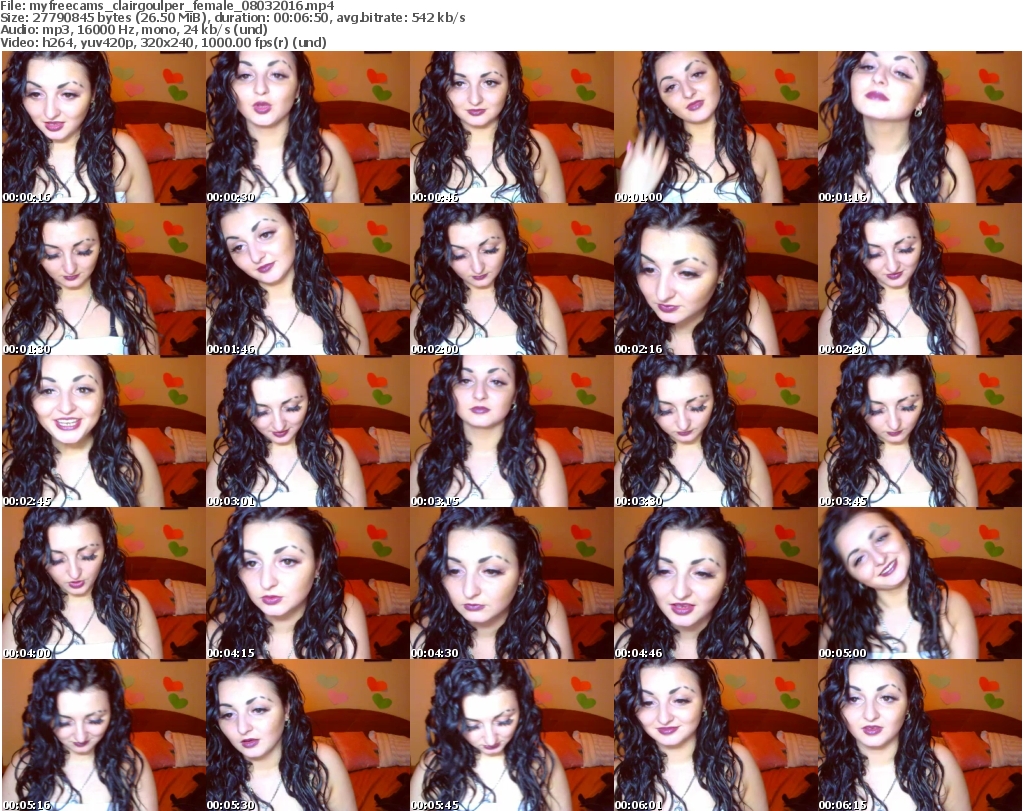This screenshot has width=1024, height=811.
Task: Click the thumbnail timestamped 00:03:45
Action: pyautogui.click(x=919, y=431)
